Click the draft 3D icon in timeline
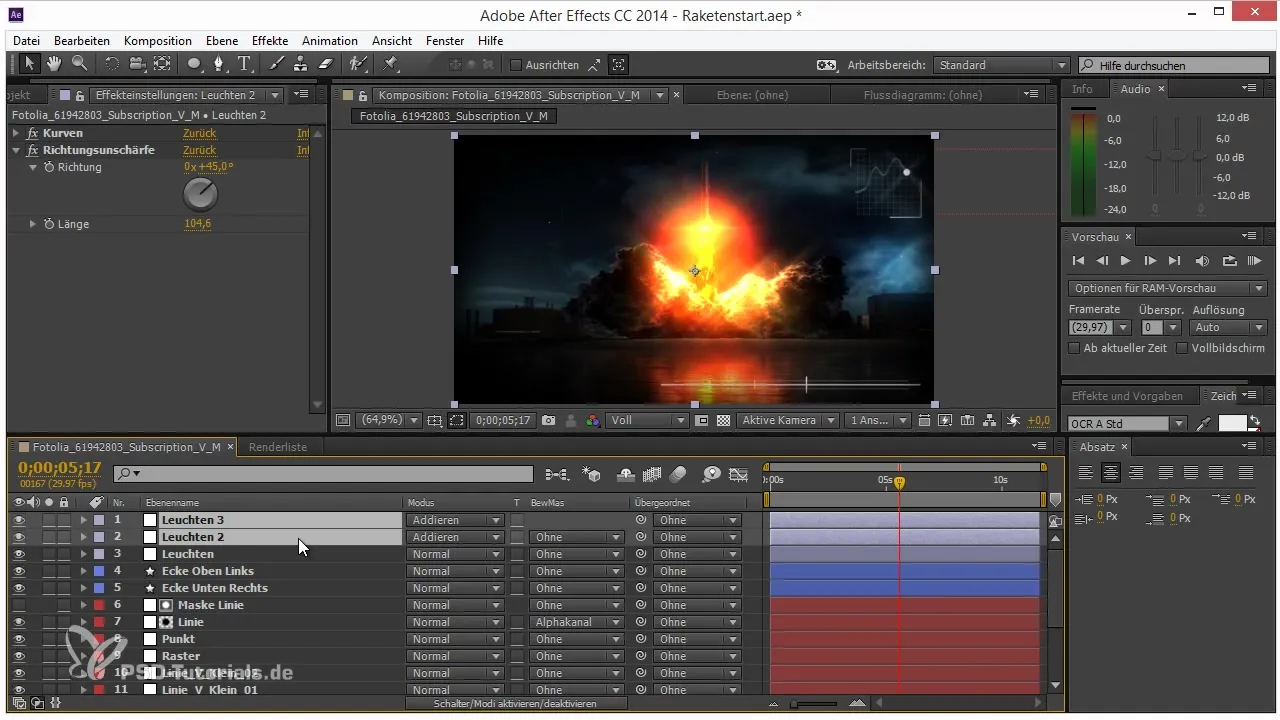The width and height of the screenshot is (1280, 720). [x=591, y=474]
